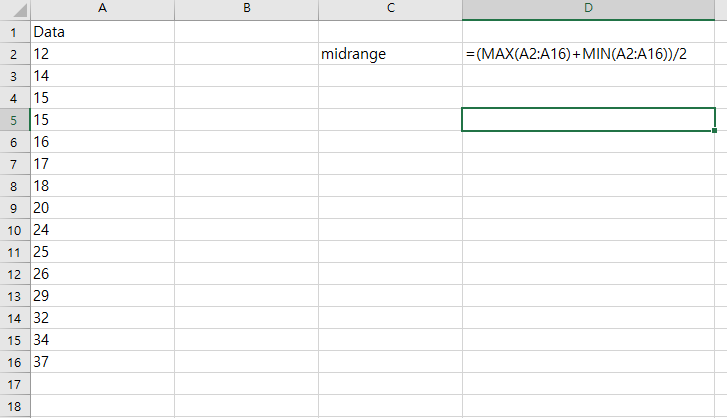
Task: Select column D header
Action: click(588, 10)
